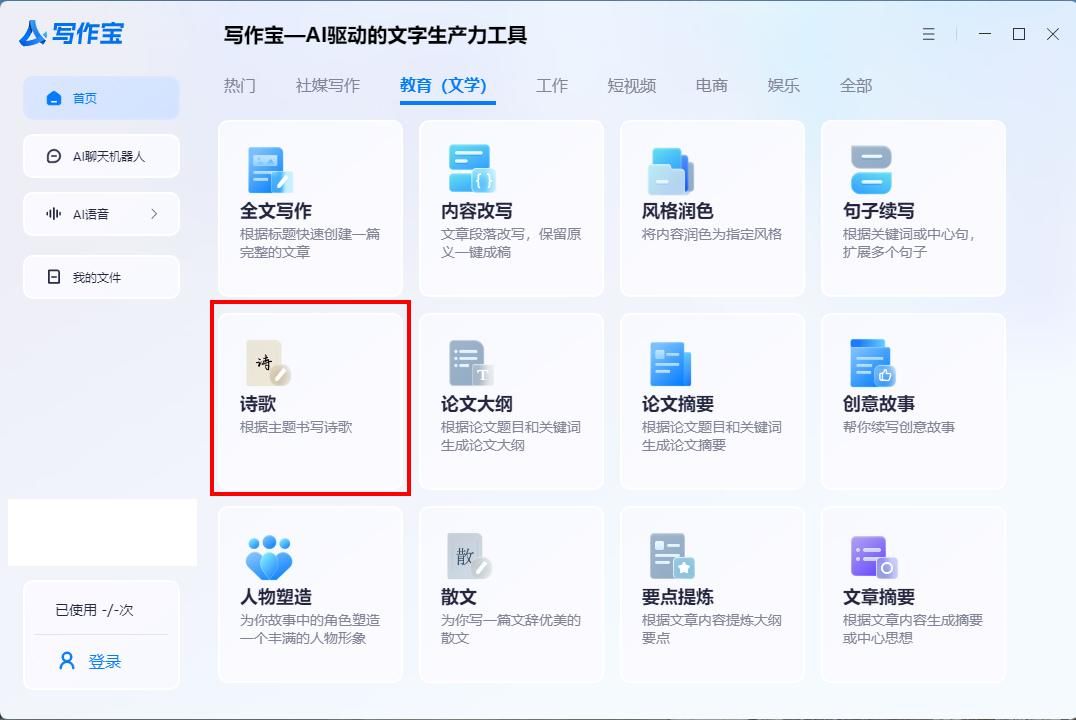Click the 写作宝 logo icon

[32, 33]
